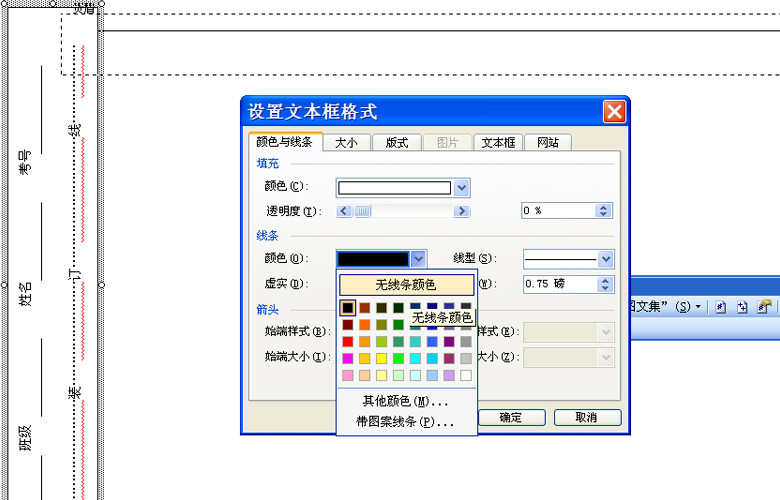Click the 0.75 磅 line weight field
Viewport: 780px width, 500px height.
(560, 284)
